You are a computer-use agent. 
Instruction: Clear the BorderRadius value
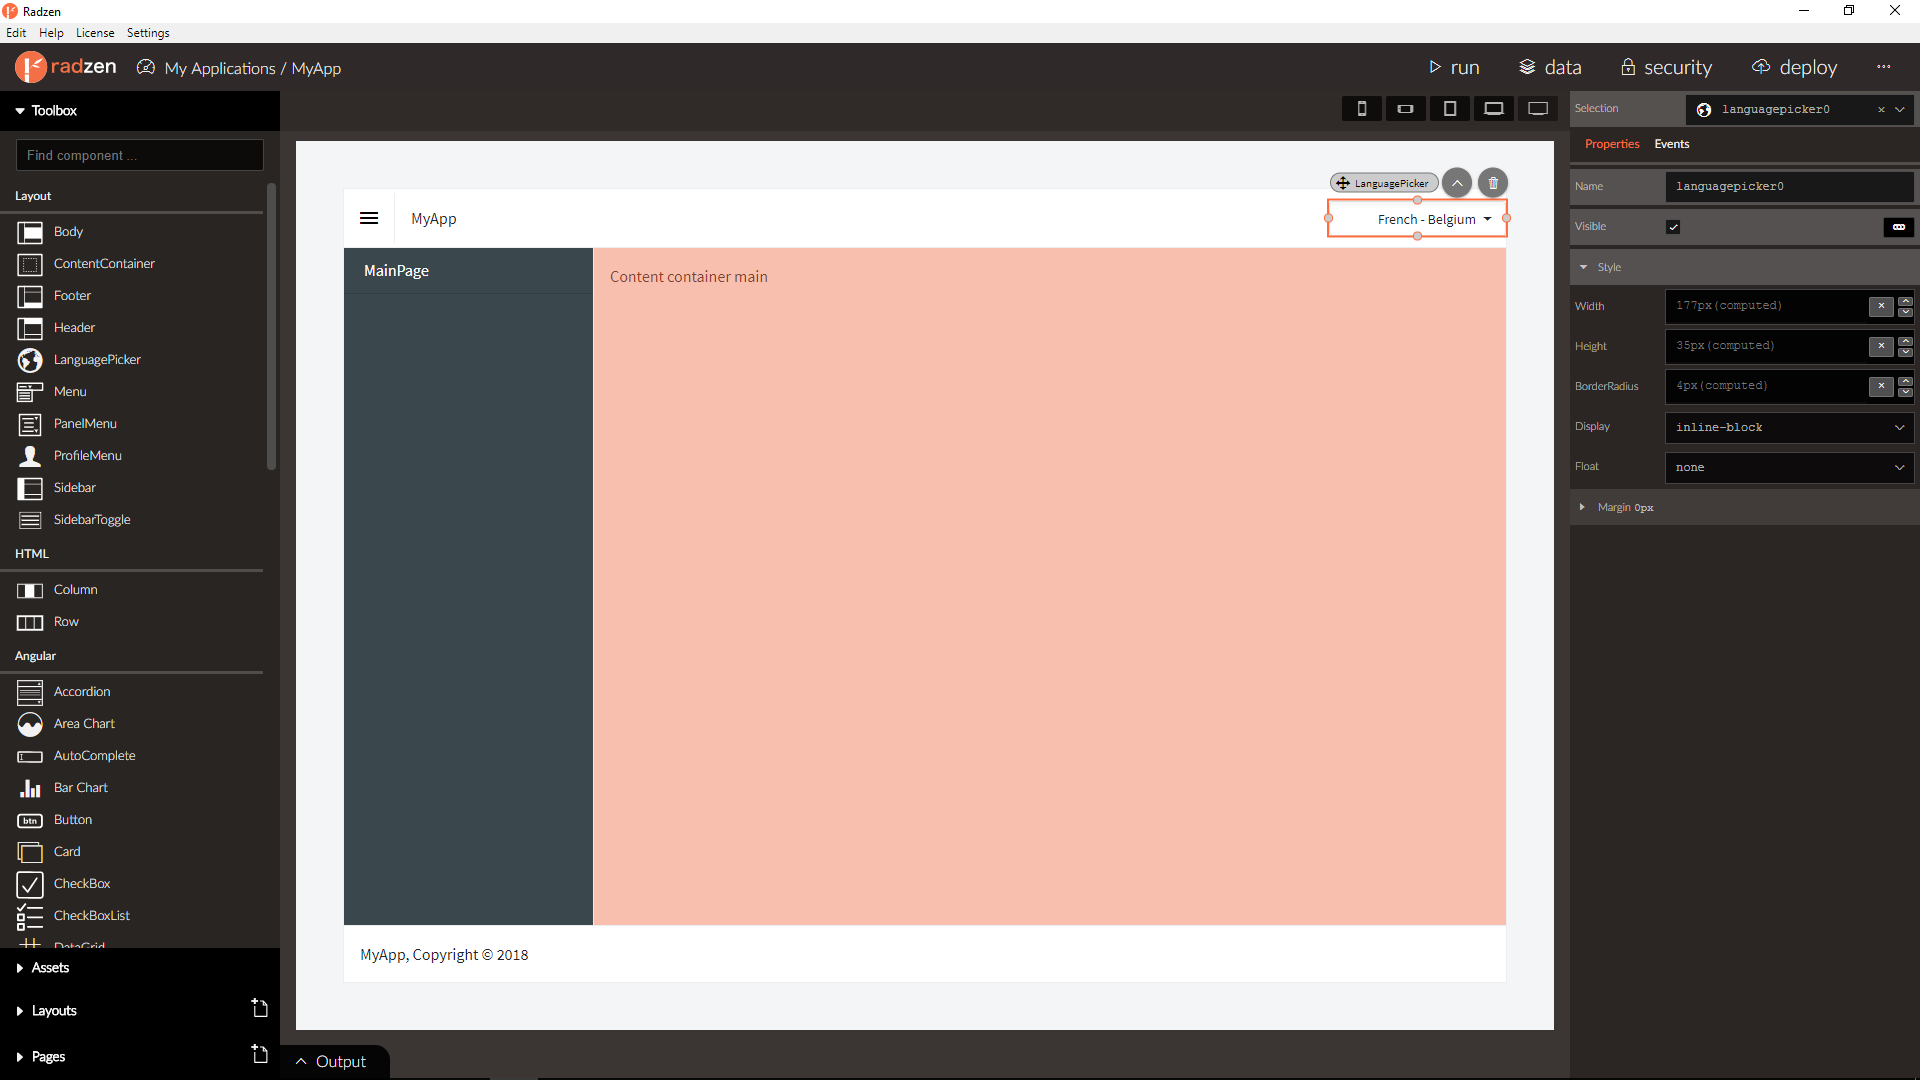tap(1881, 386)
